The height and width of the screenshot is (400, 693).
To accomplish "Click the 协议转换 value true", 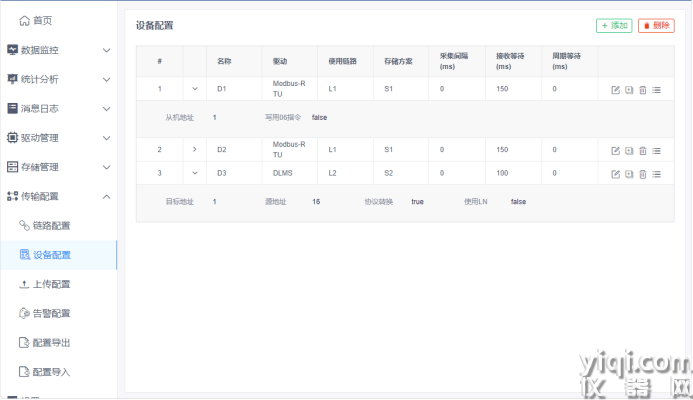I will pos(417,202).
